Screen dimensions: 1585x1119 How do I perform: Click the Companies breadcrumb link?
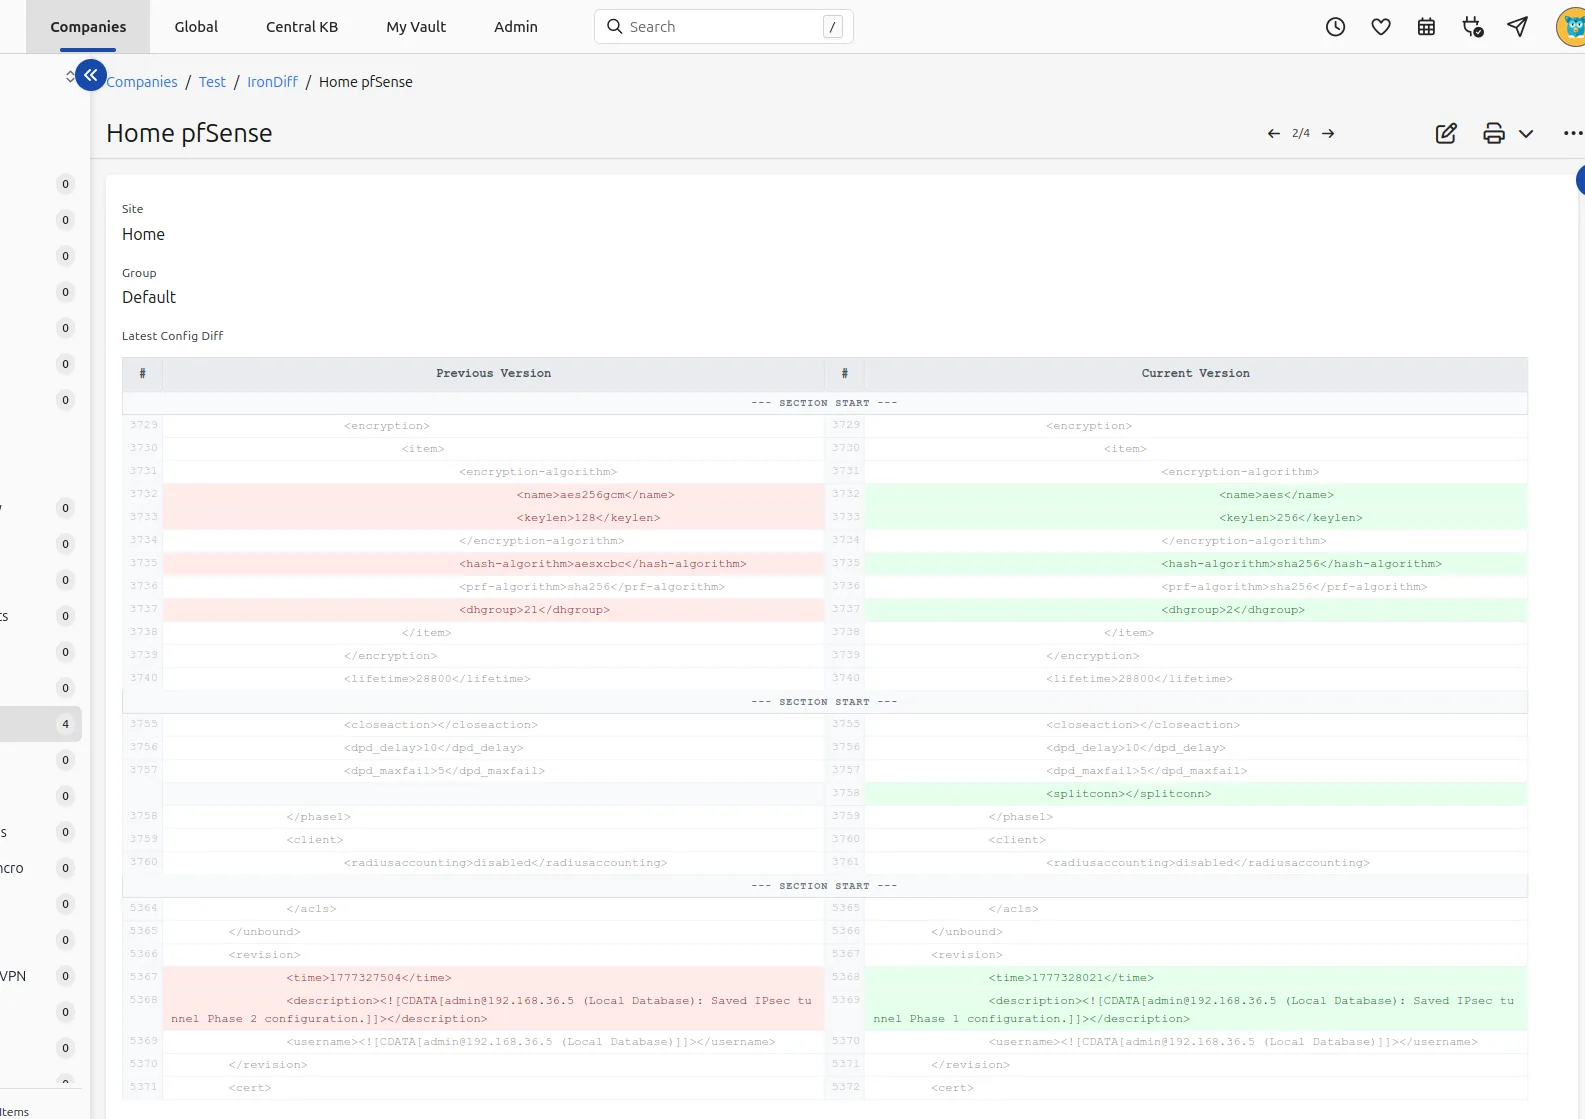(142, 82)
